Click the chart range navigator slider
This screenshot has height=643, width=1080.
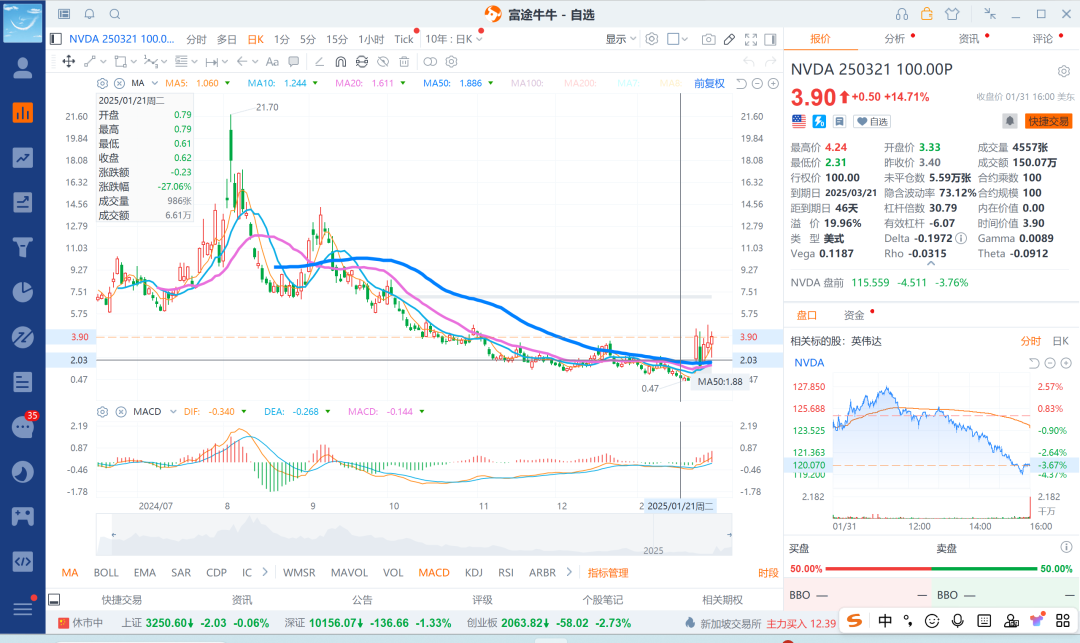(413, 535)
